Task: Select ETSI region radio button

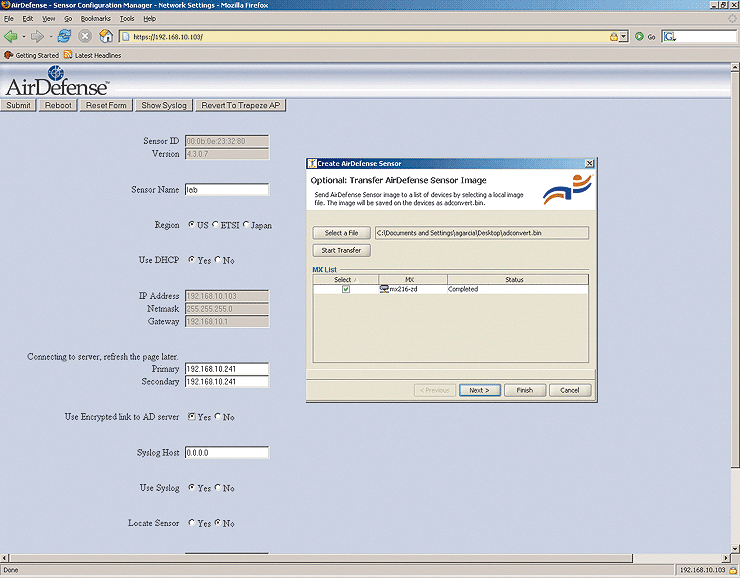Action: pyautogui.click(x=215, y=225)
